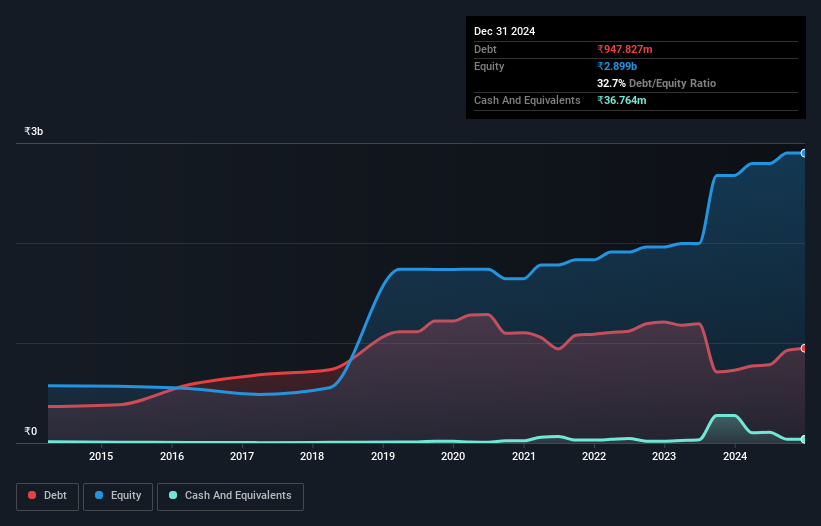
Task: Click the red Debt legend dot
Action: pyautogui.click(x=32, y=495)
